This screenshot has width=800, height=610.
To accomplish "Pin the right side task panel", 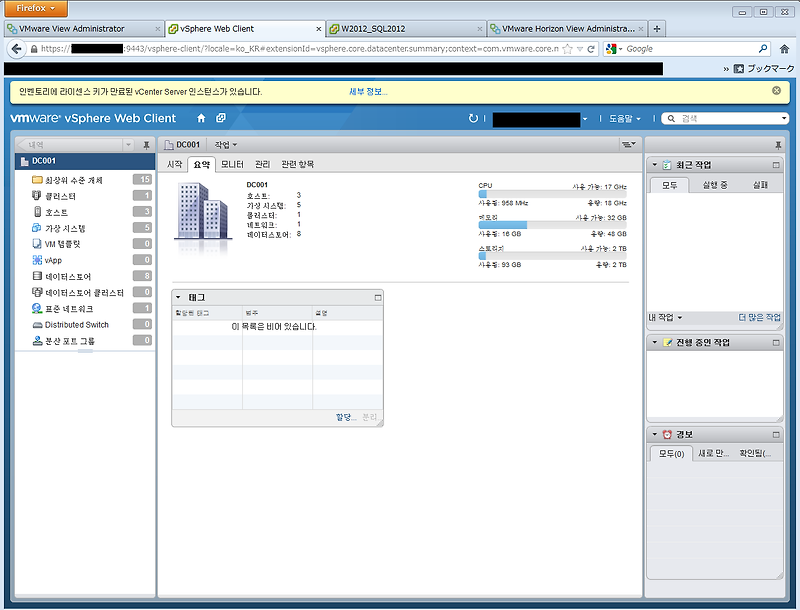I will pos(778,145).
